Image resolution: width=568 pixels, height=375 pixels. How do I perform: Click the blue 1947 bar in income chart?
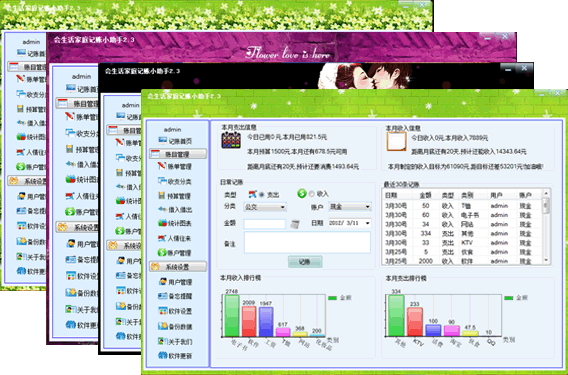[x=266, y=322]
